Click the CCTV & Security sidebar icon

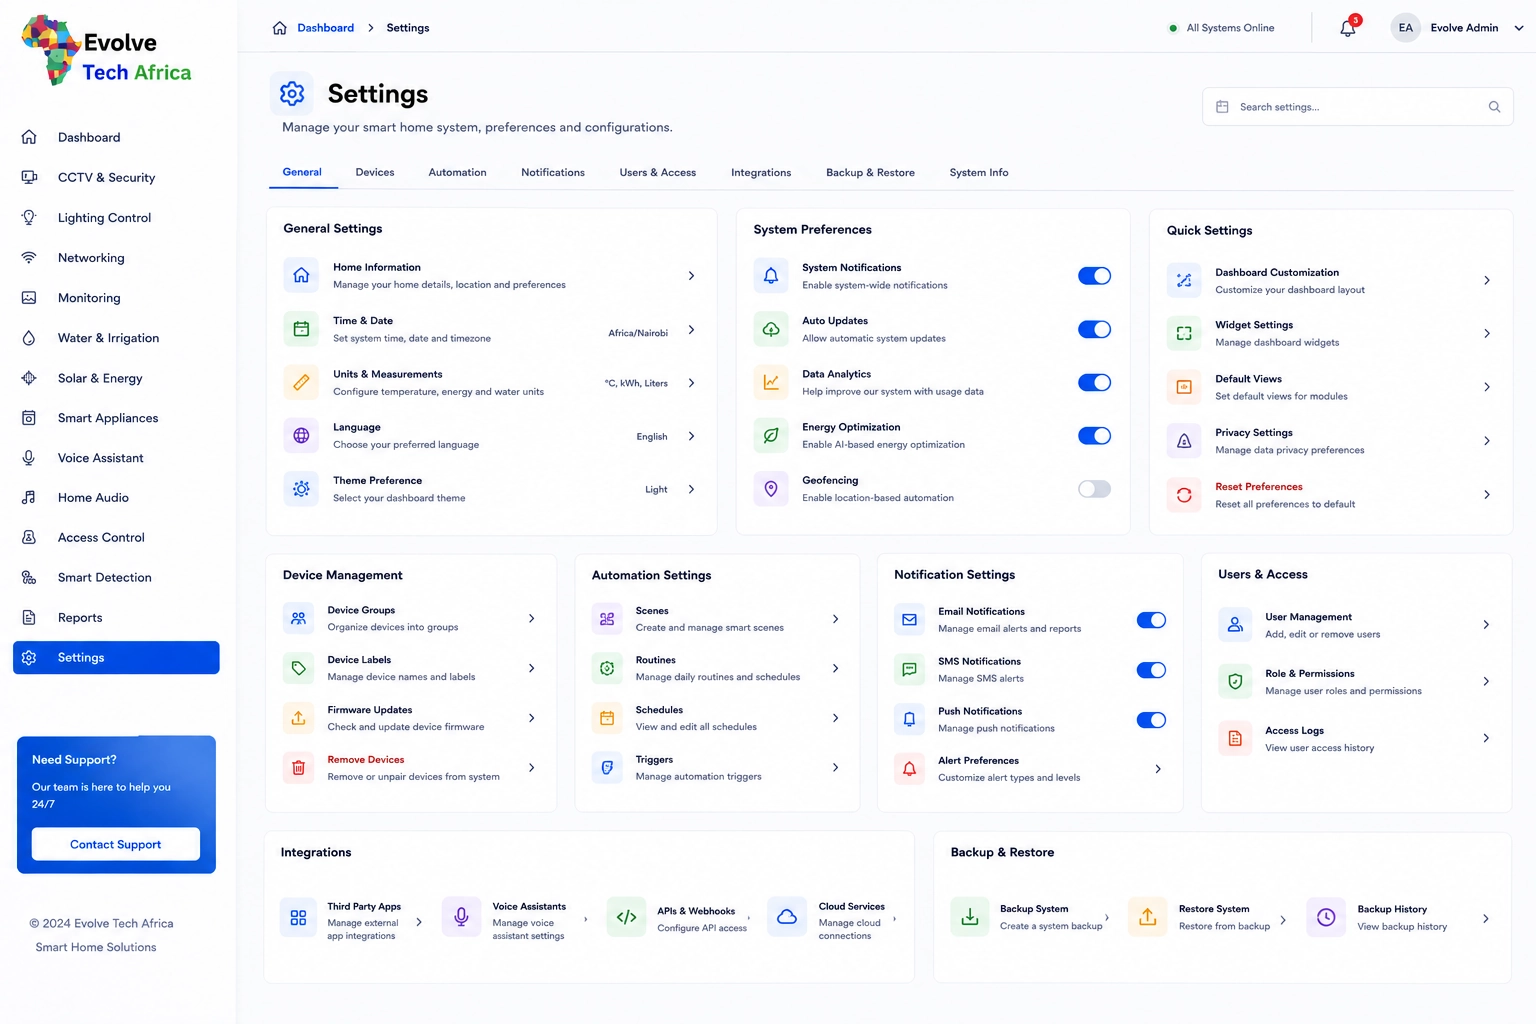[x=29, y=177]
